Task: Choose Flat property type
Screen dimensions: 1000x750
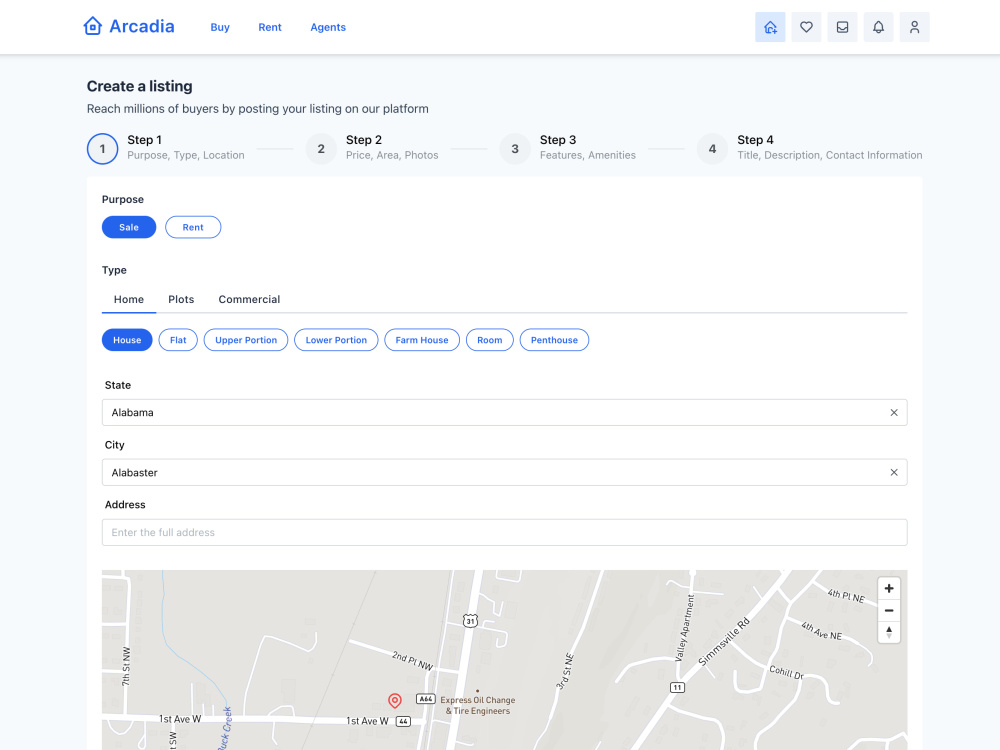Action: click(178, 340)
